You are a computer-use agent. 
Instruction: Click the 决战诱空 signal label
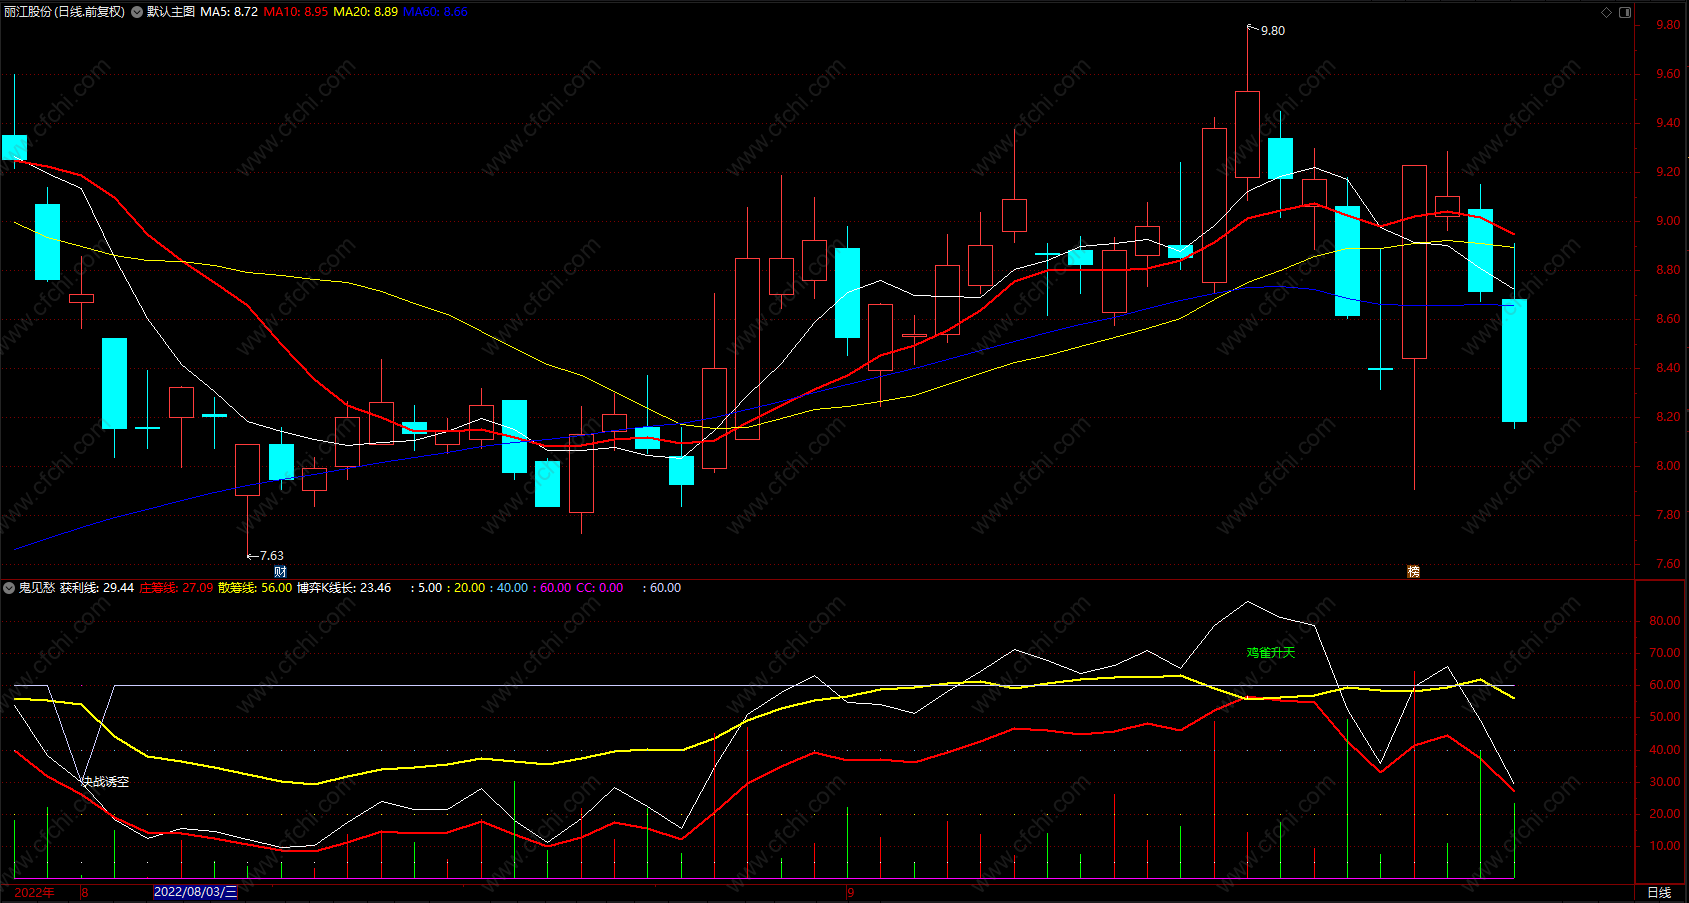pyautogui.click(x=105, y=782)
